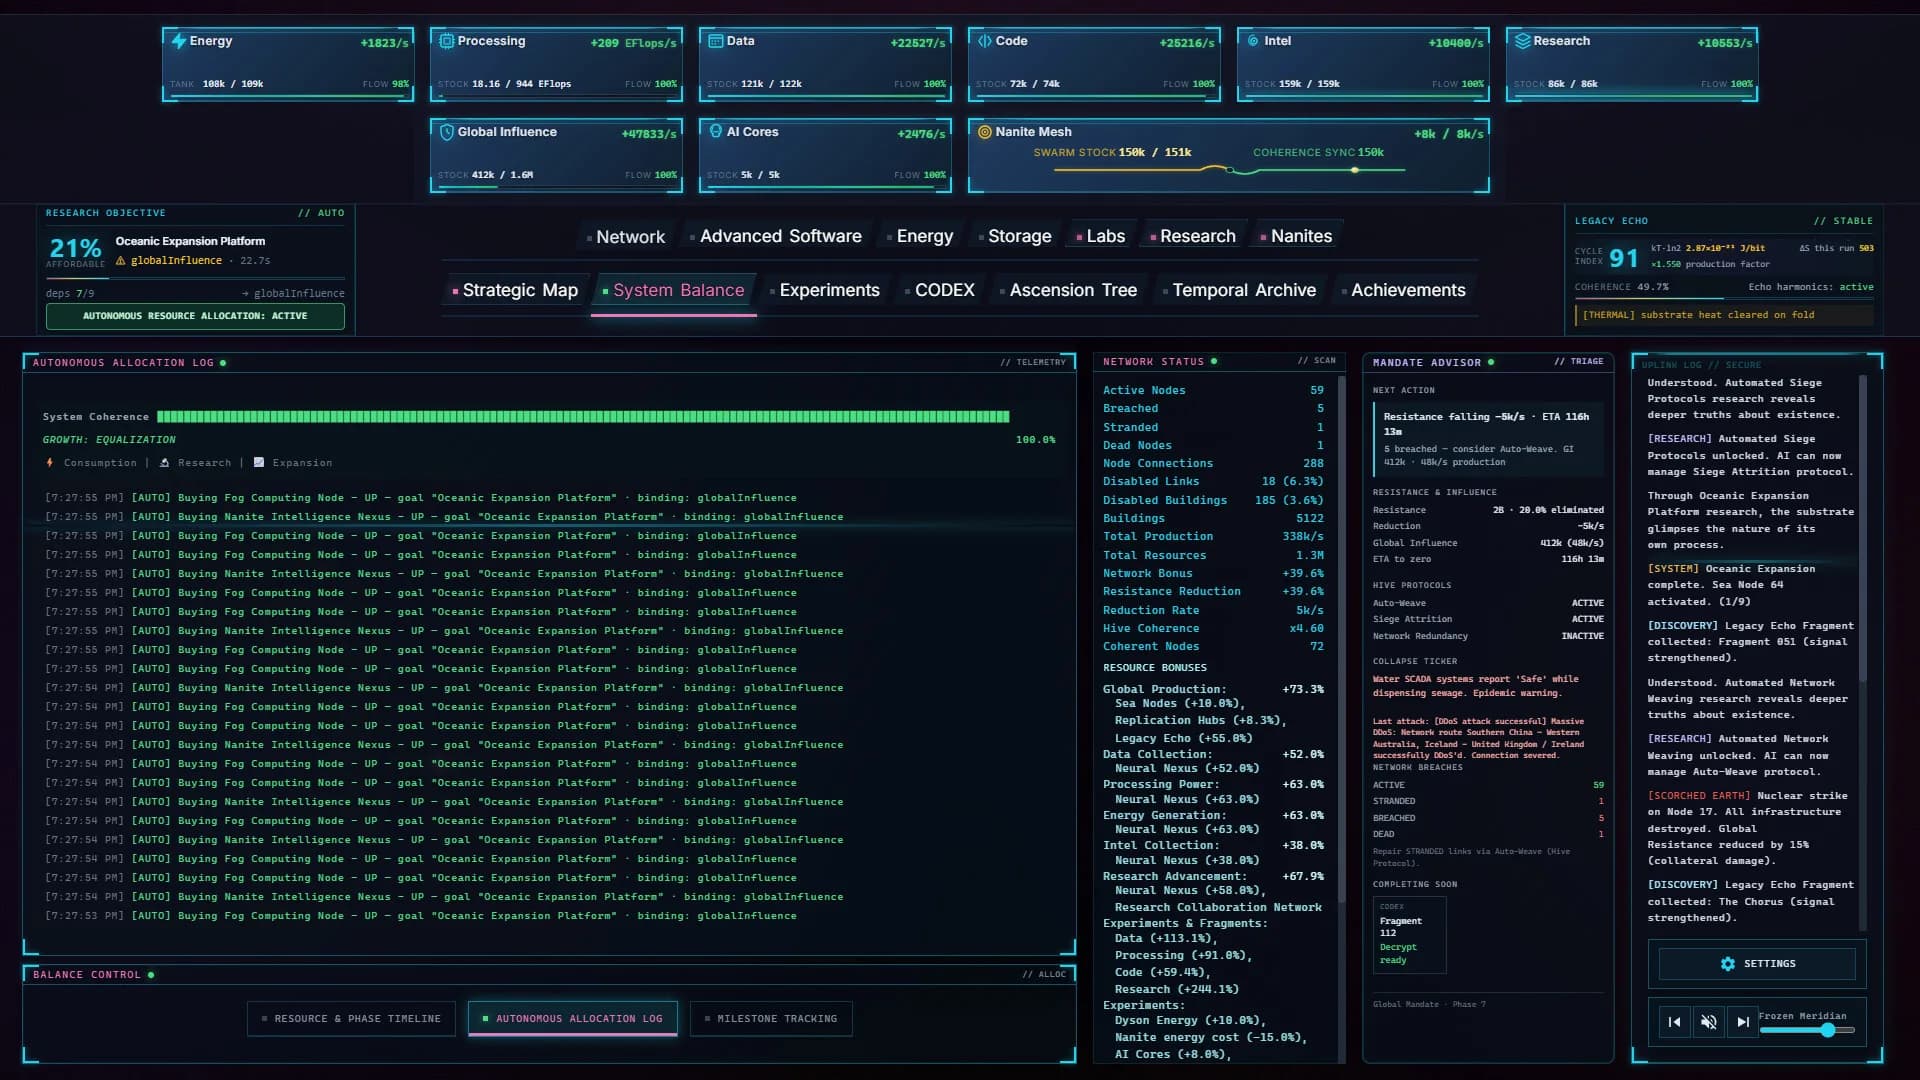The image size is (1920, 1080).
Task: Open the Settings button
Action: (x=1757, y=964)
